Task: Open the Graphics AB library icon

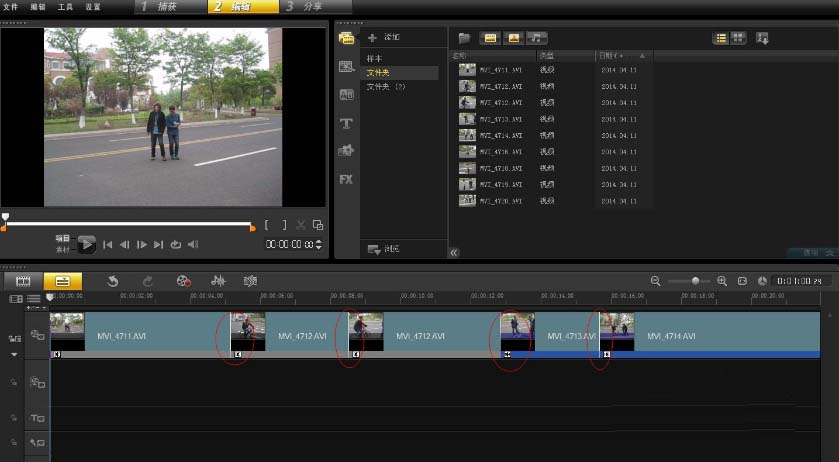Action: [346, 95]
